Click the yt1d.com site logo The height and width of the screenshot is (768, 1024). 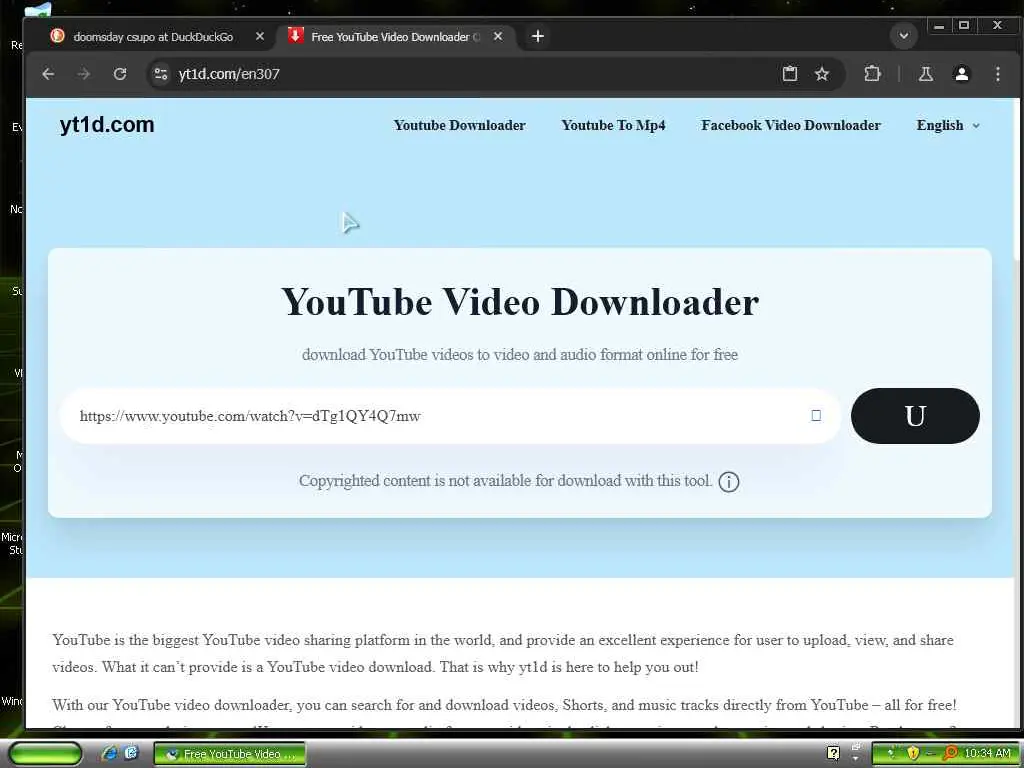coord(107,124)
